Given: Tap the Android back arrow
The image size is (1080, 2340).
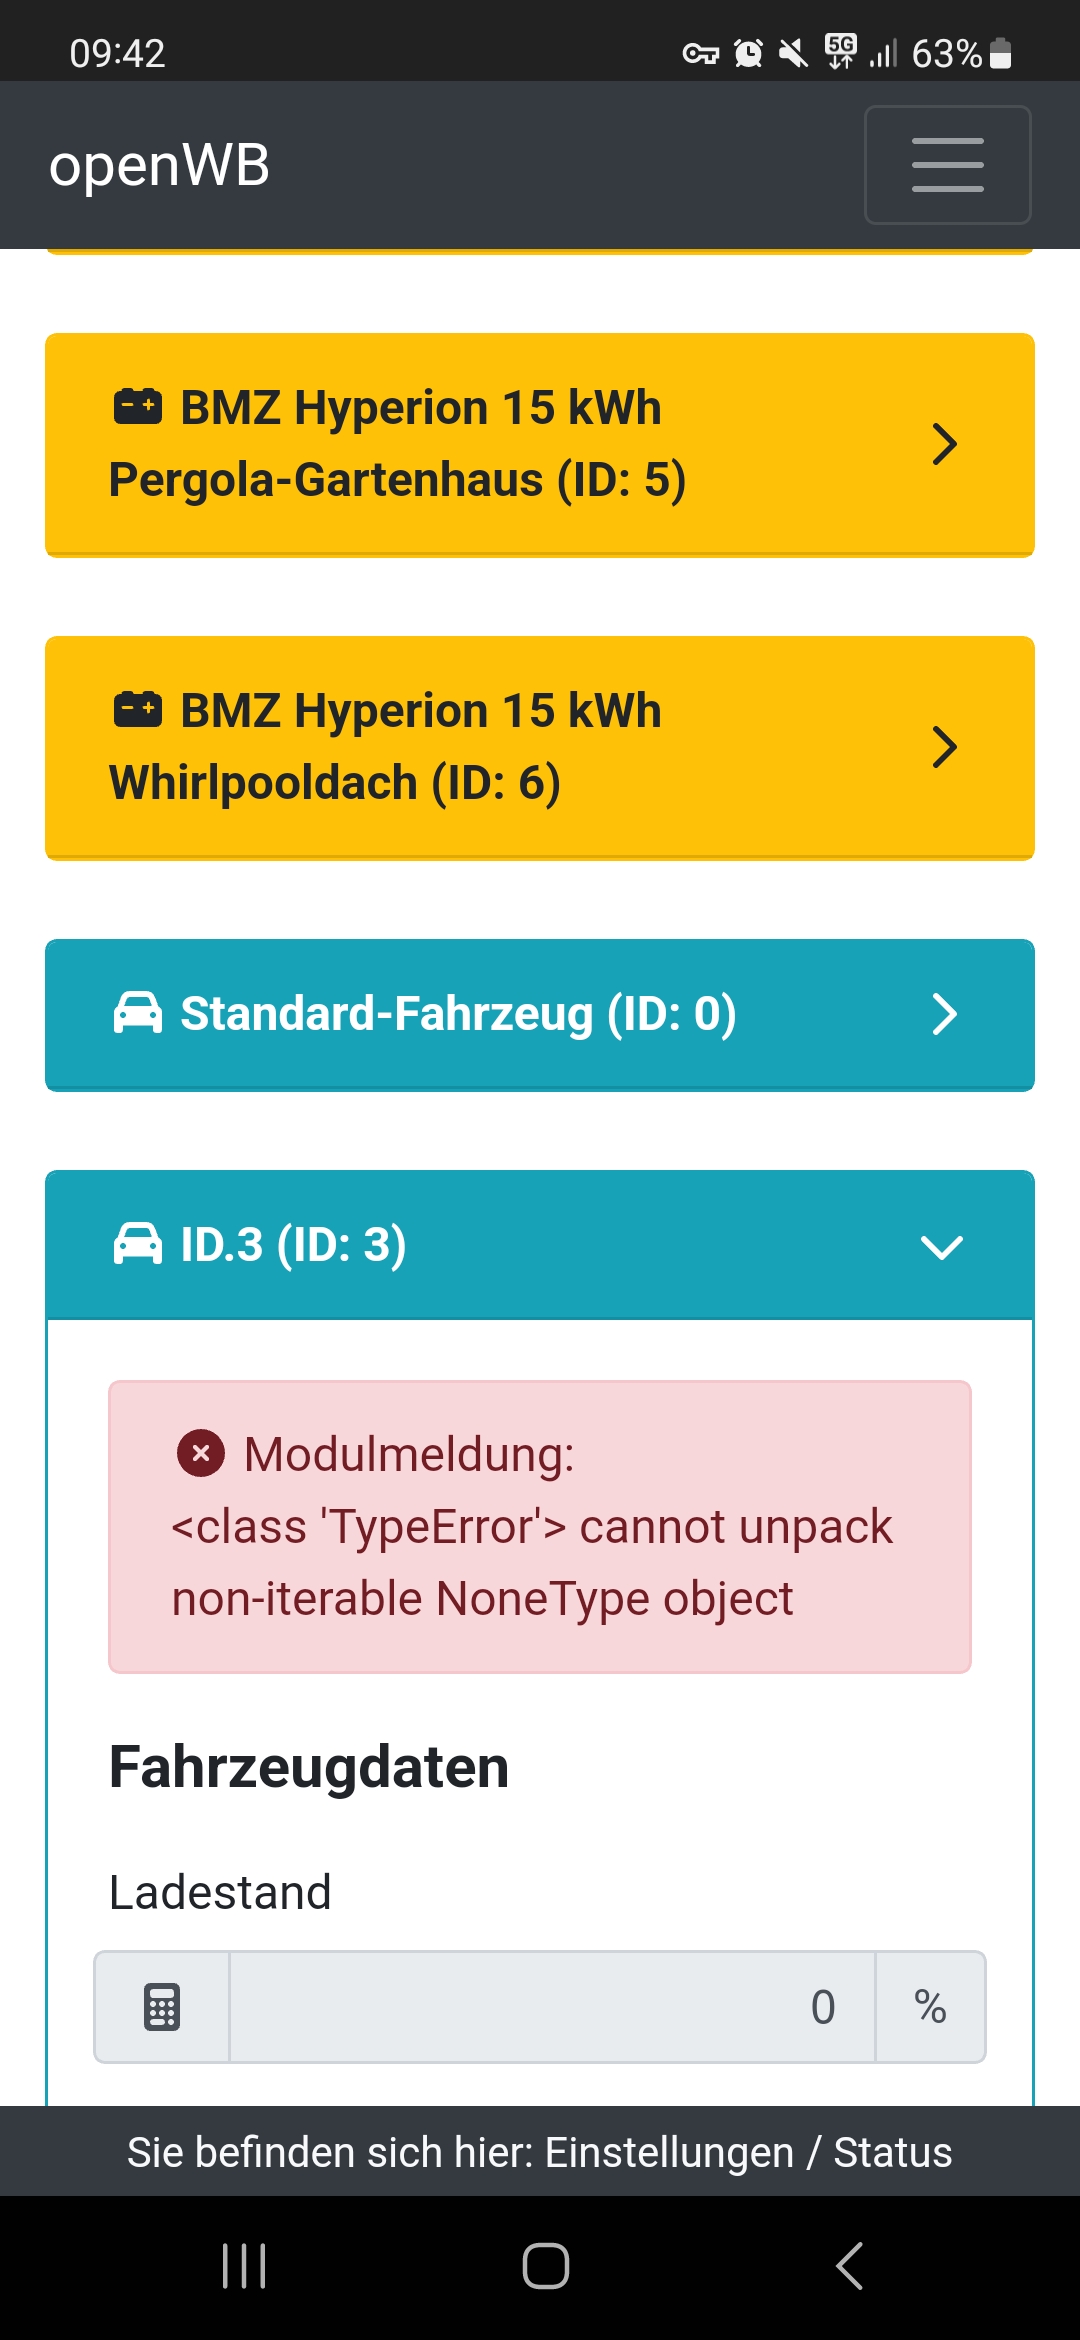Looking at the screenshot, I should [849, 2266].
